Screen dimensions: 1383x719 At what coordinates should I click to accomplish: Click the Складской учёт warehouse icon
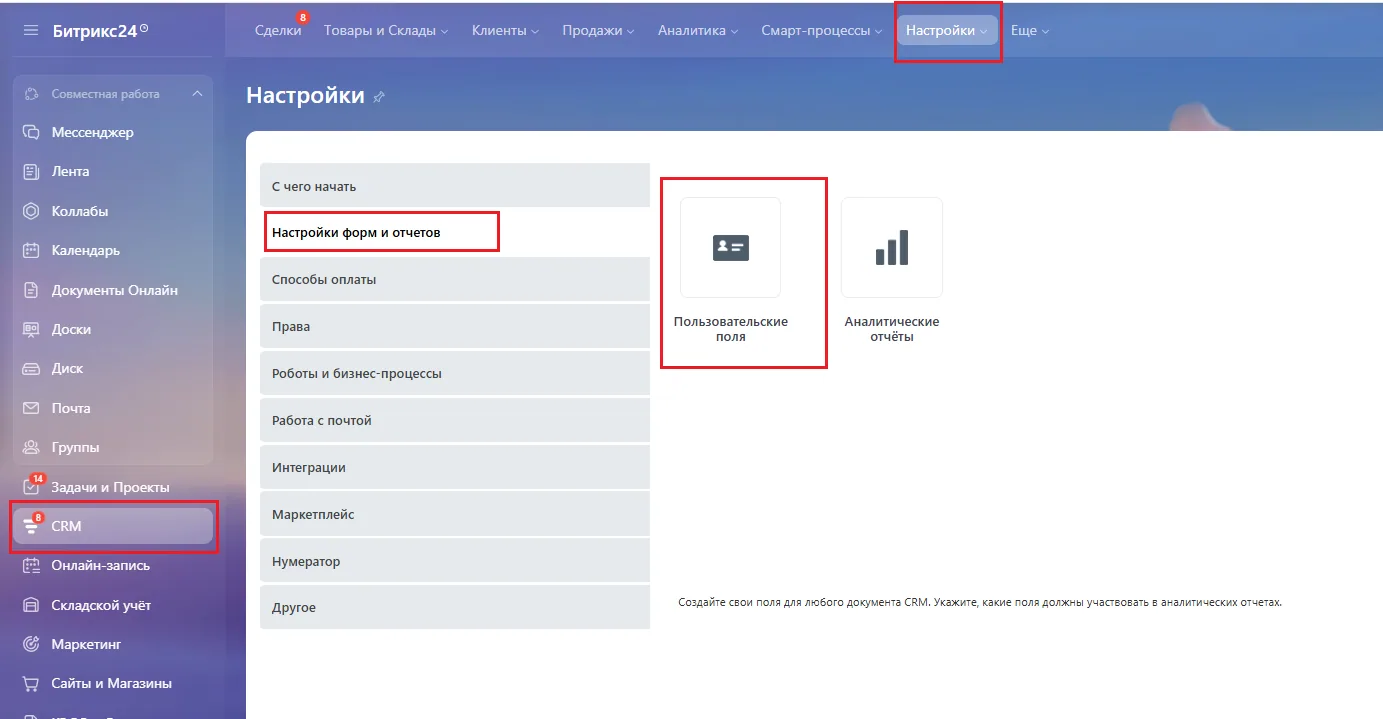click(x=31, y=605)
